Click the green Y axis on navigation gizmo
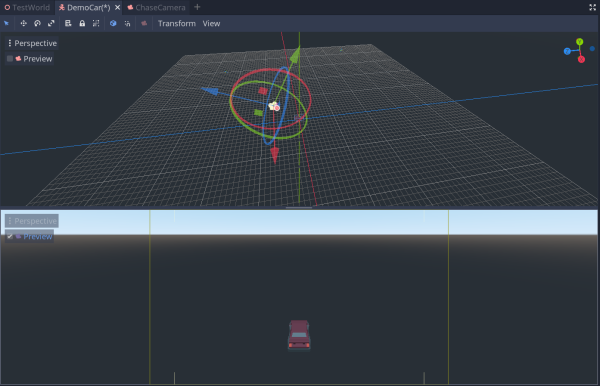The height and width of the screenshot is (386, 600). click(579, 41)
